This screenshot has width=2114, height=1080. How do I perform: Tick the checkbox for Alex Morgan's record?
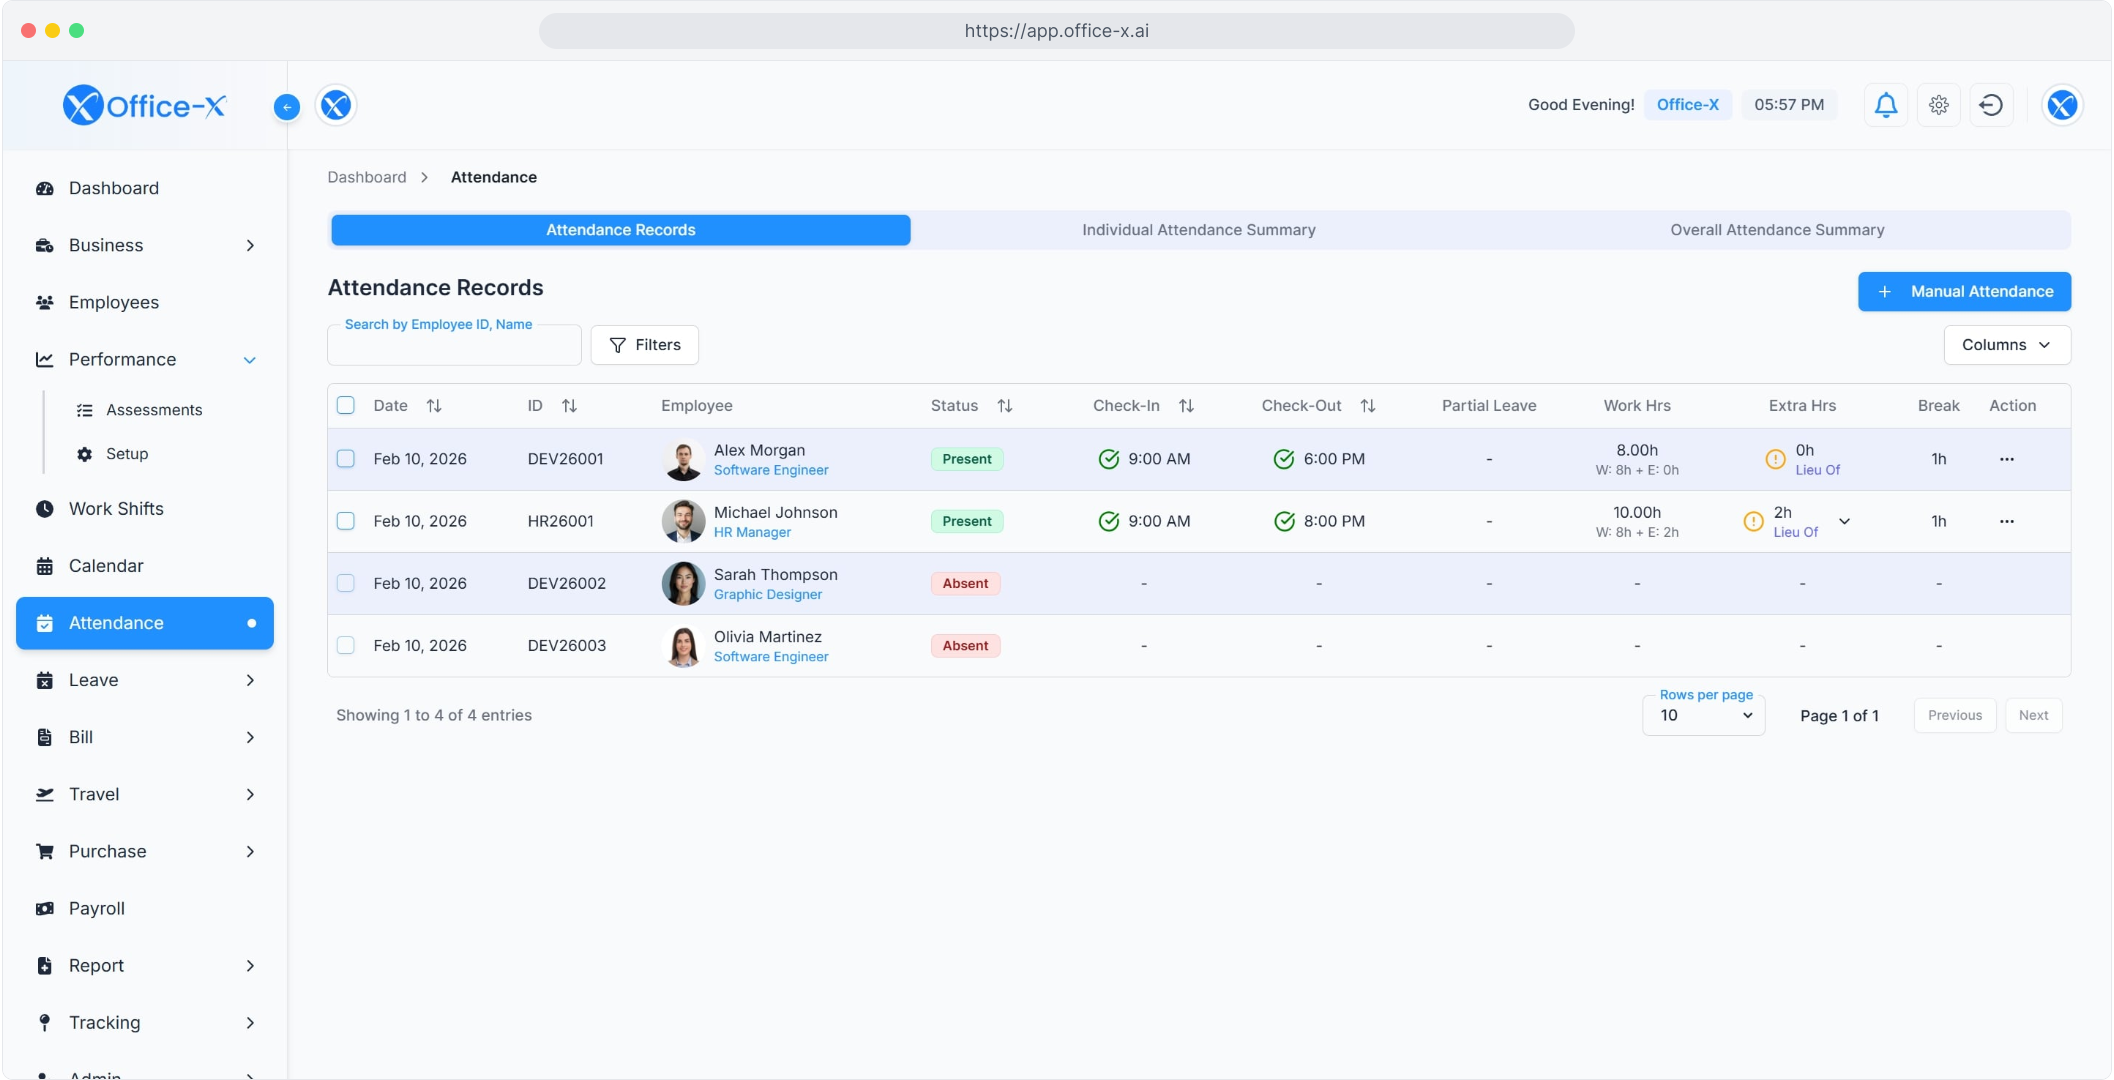[346, 459]
